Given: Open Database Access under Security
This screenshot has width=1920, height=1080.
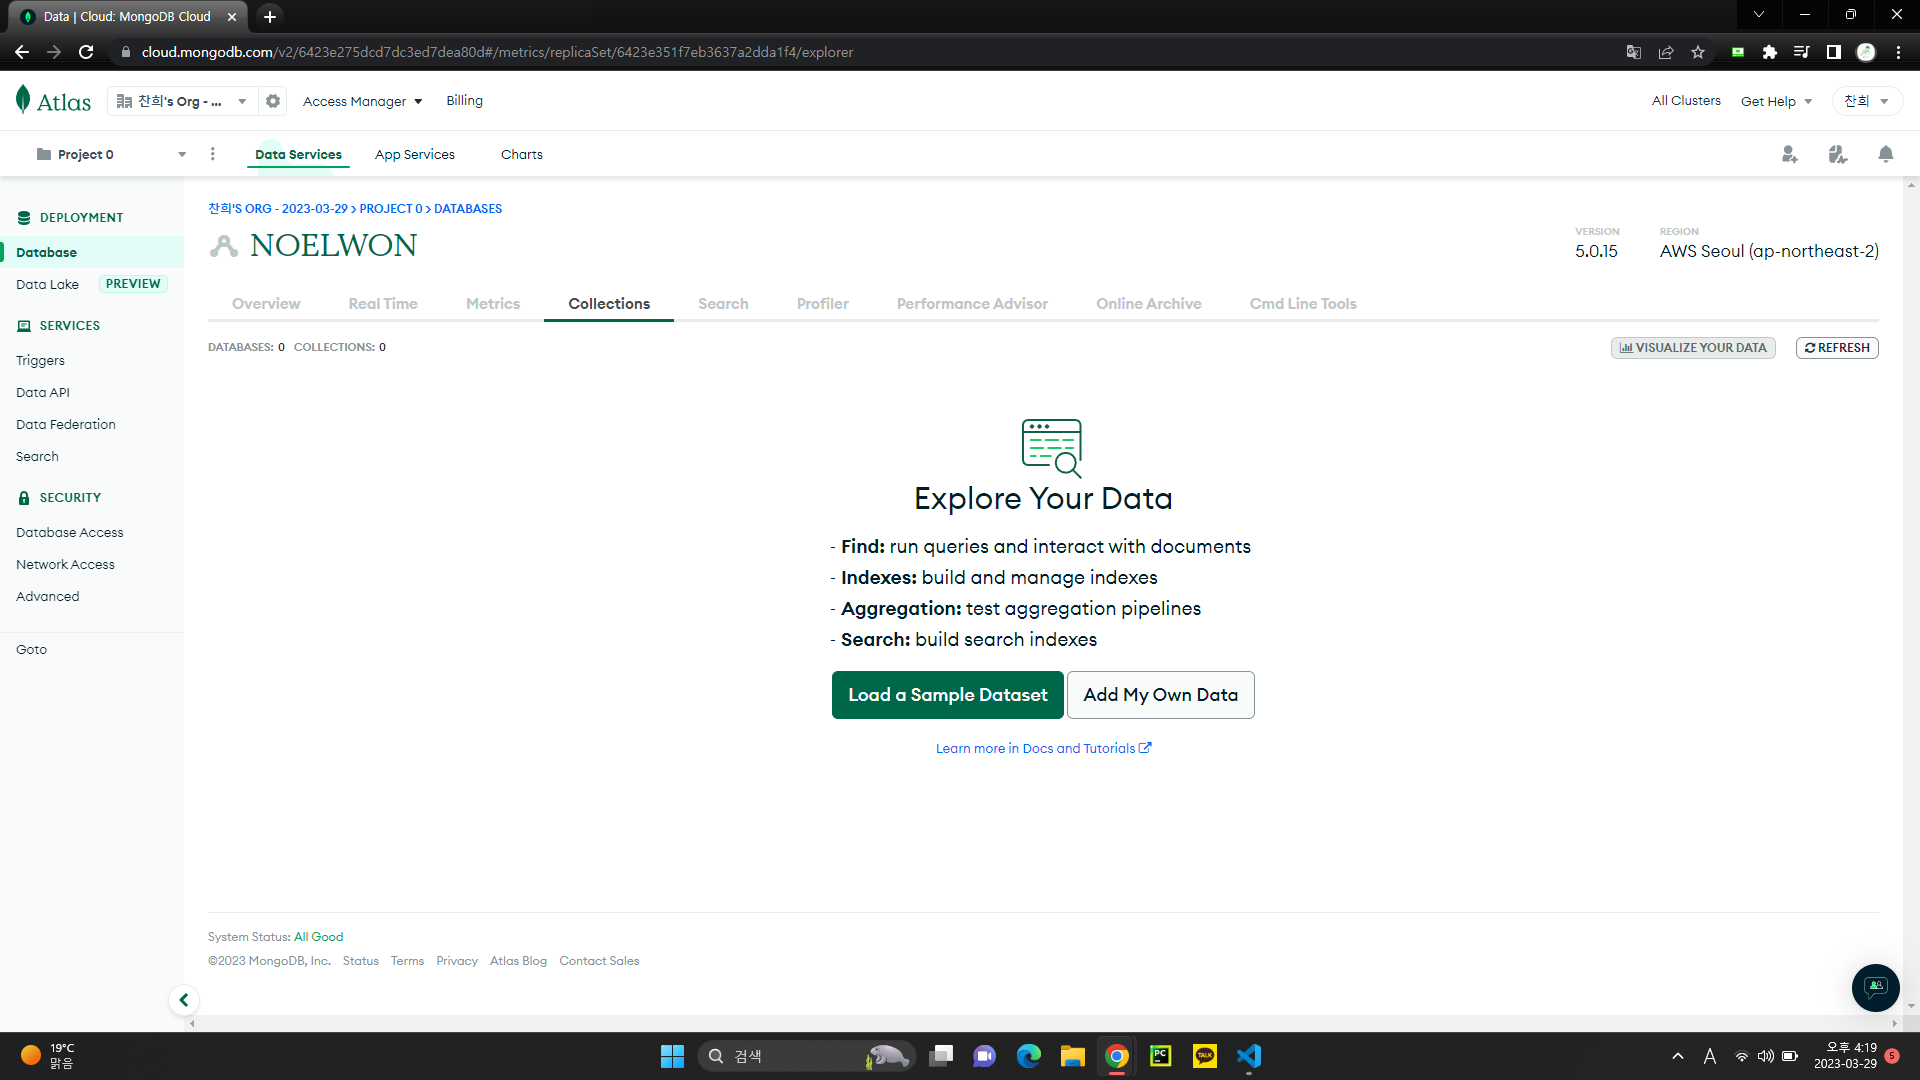Looking at the screenshot, I should click(70, 532).
